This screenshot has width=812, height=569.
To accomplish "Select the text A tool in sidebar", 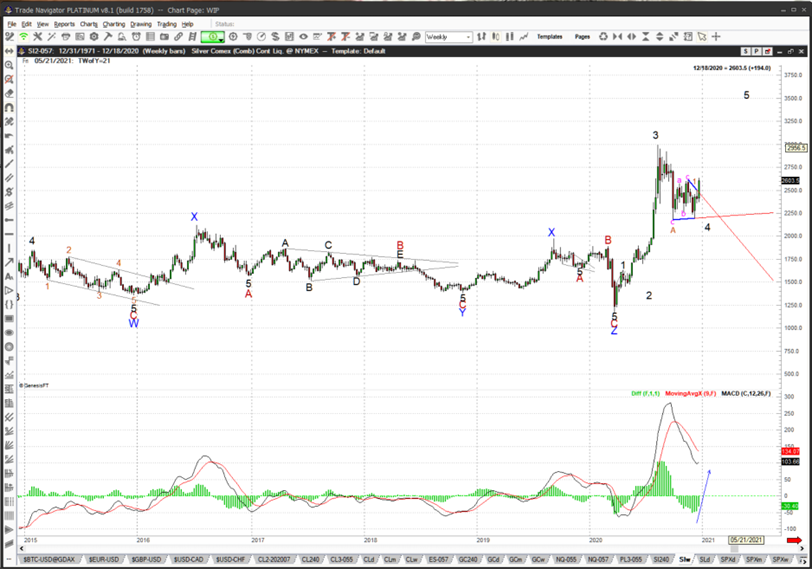I will click(9, 276).
